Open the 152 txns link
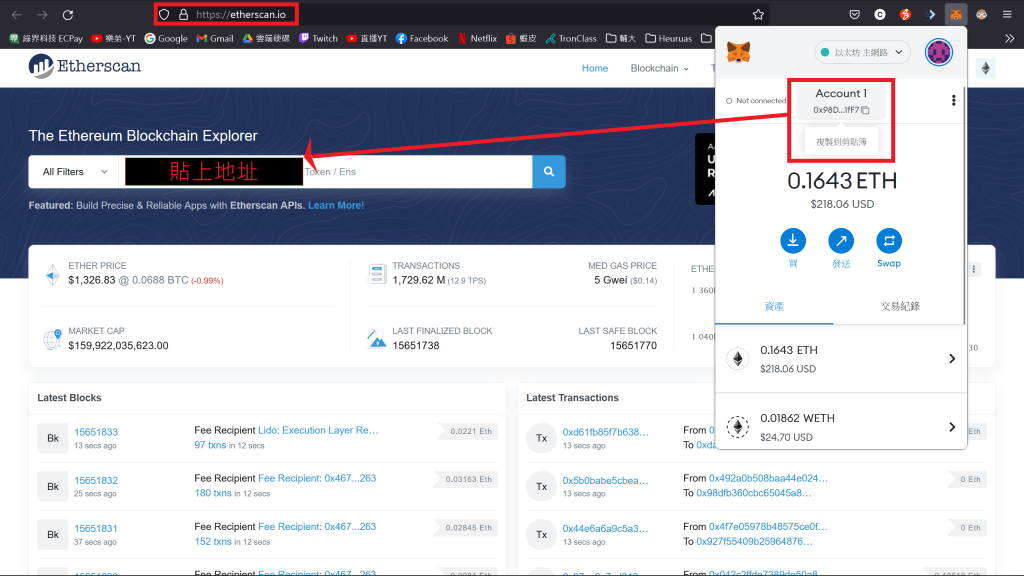 click(213, 541)
